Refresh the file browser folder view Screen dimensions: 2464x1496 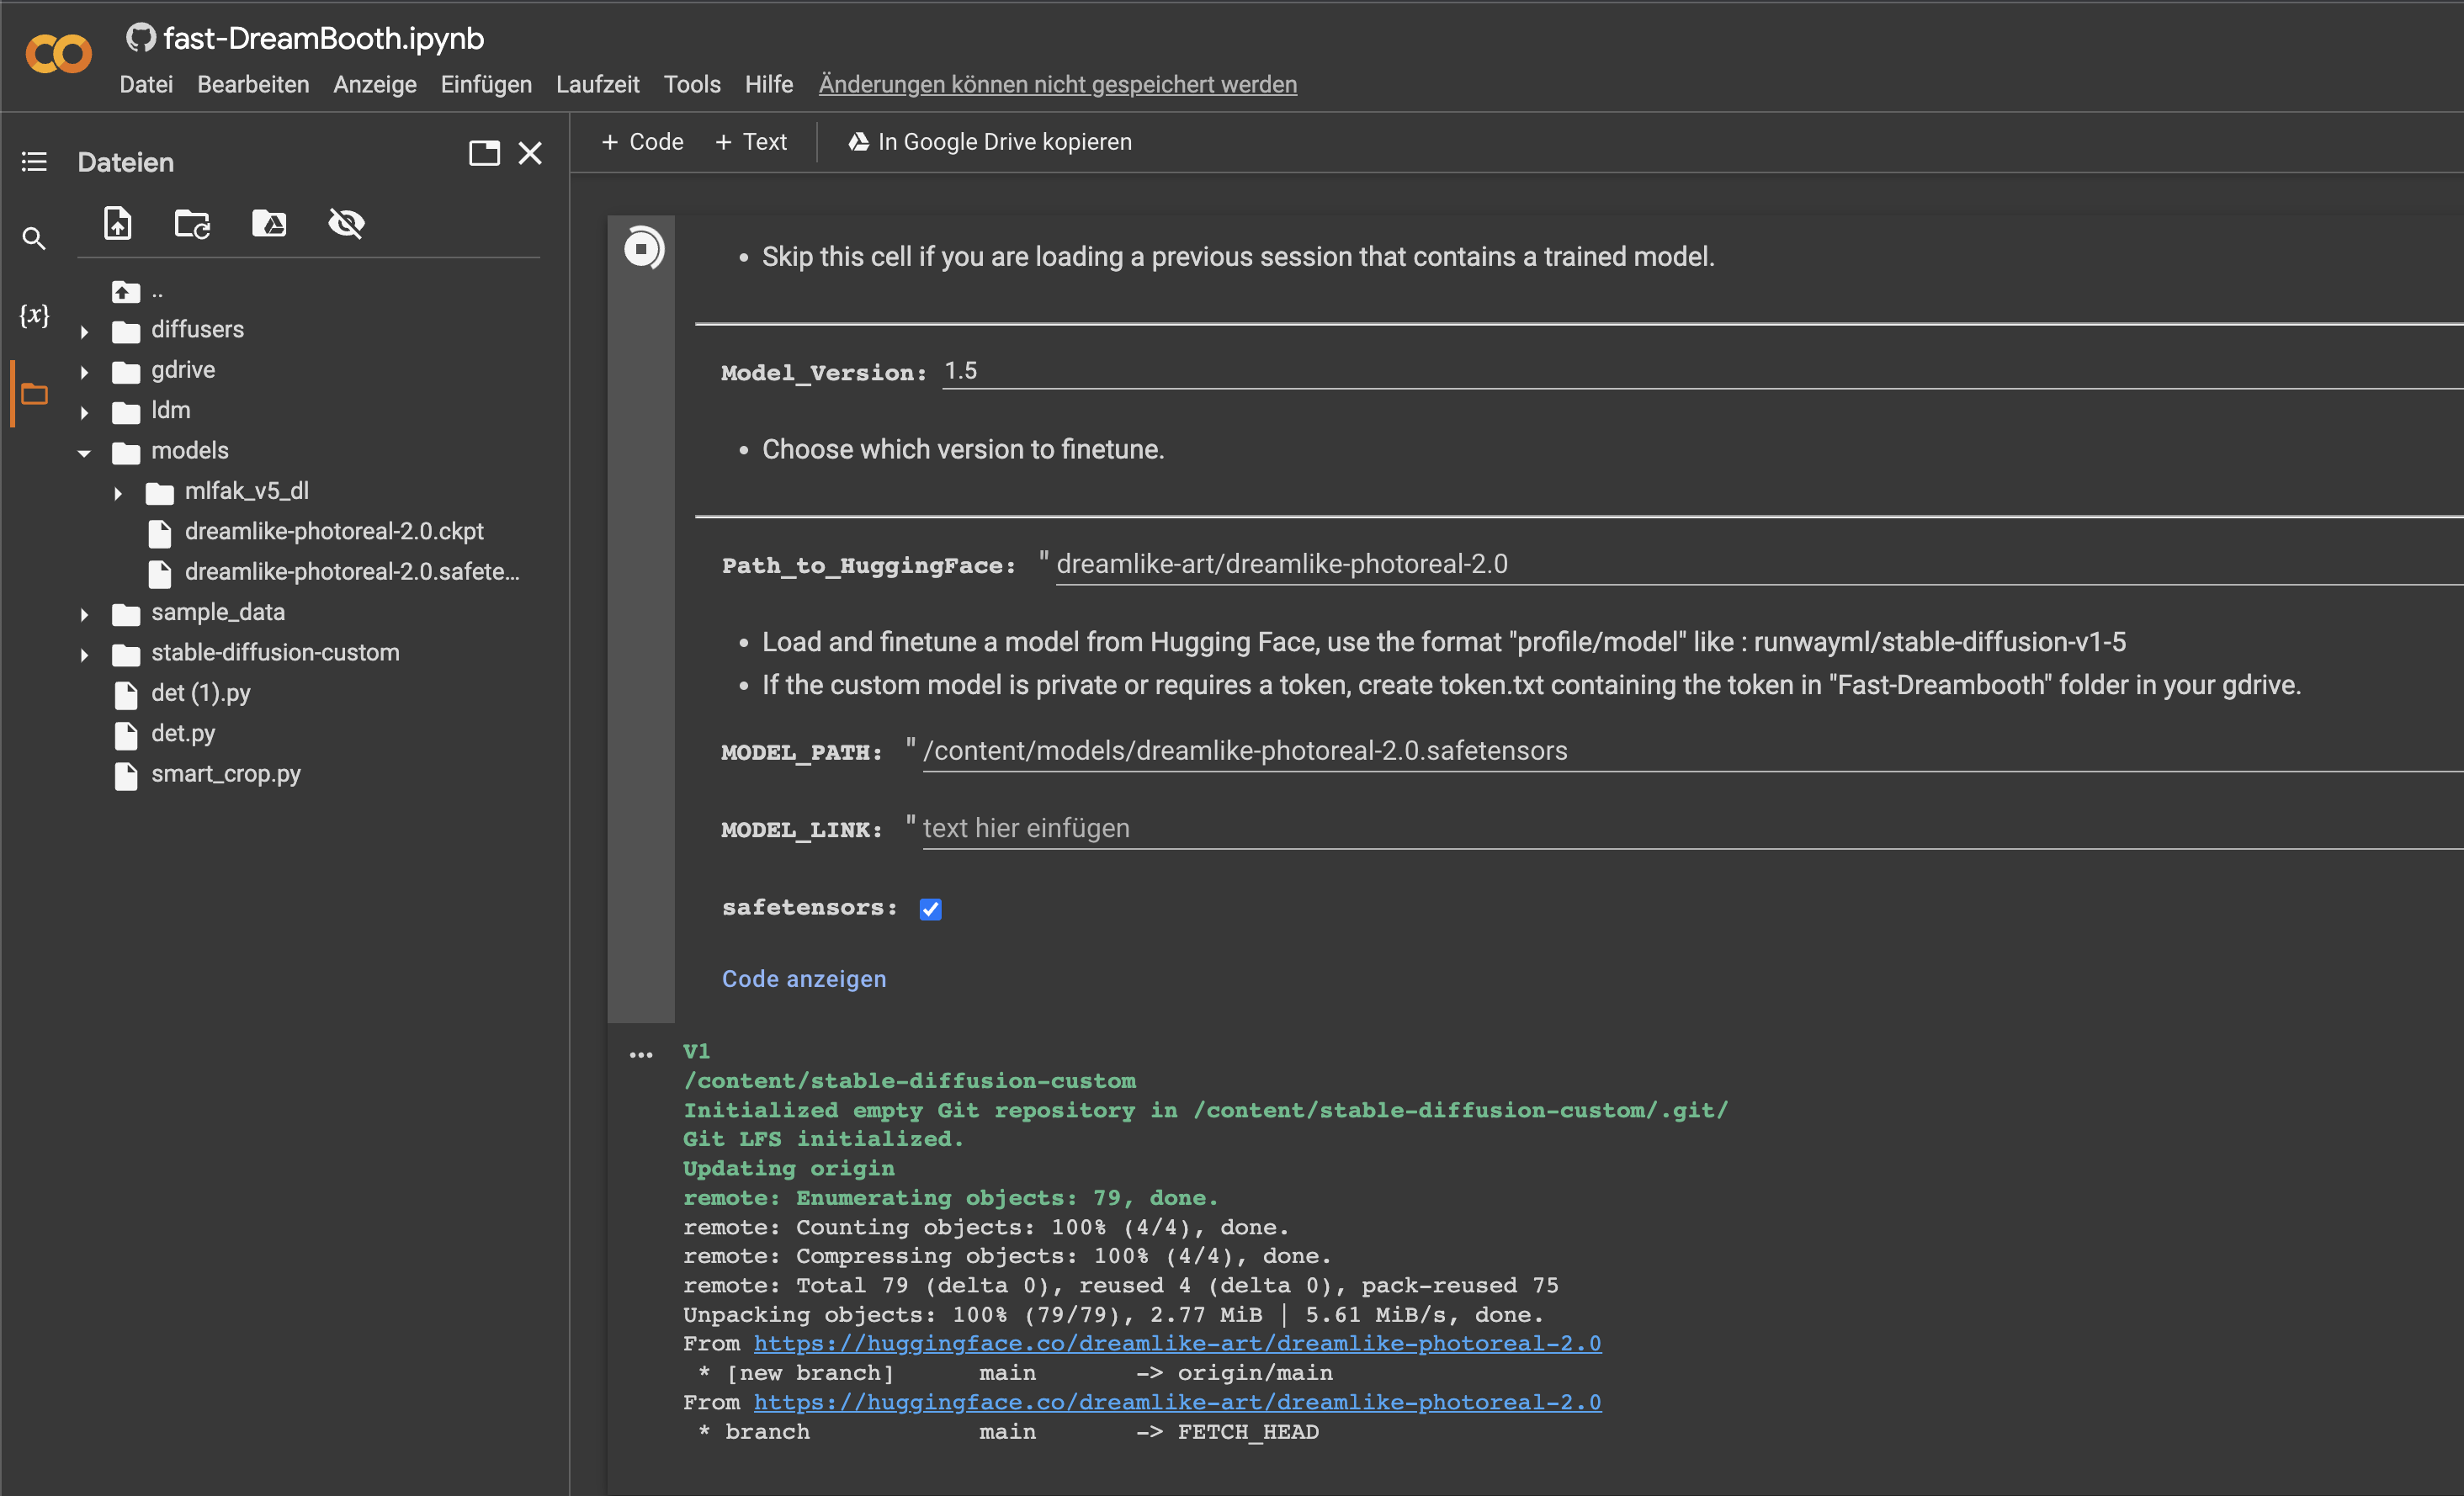coord(192,223)
